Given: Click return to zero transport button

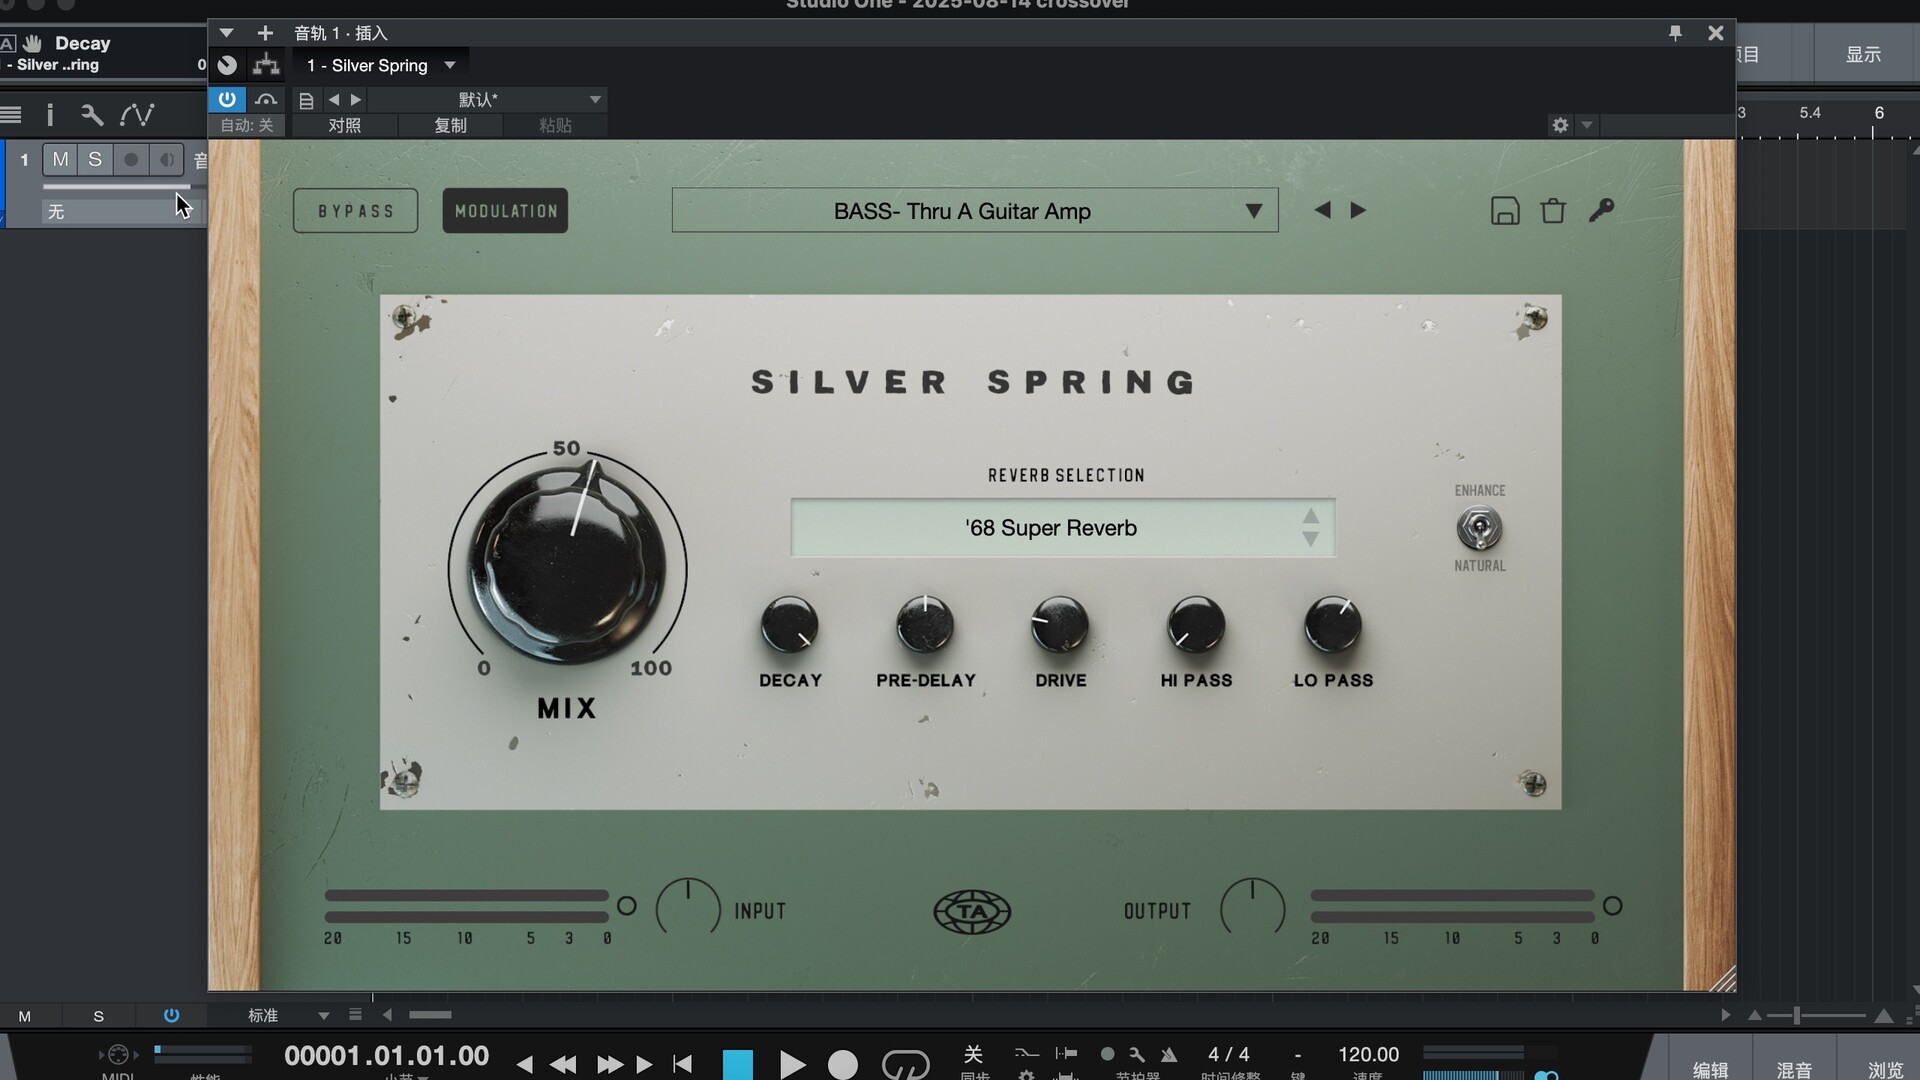Looking at the screenshot, I should 683,1064.
